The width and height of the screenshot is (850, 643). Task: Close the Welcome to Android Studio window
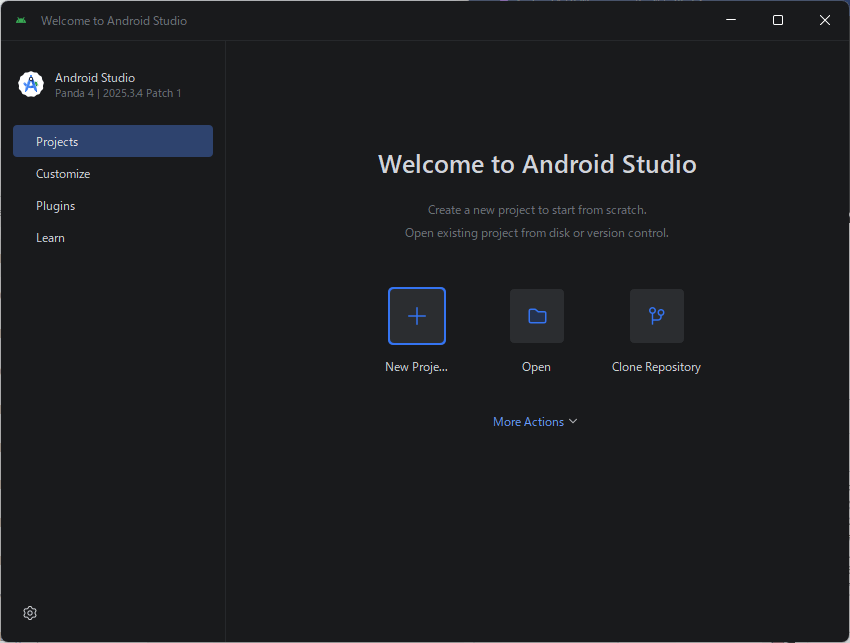825,20
